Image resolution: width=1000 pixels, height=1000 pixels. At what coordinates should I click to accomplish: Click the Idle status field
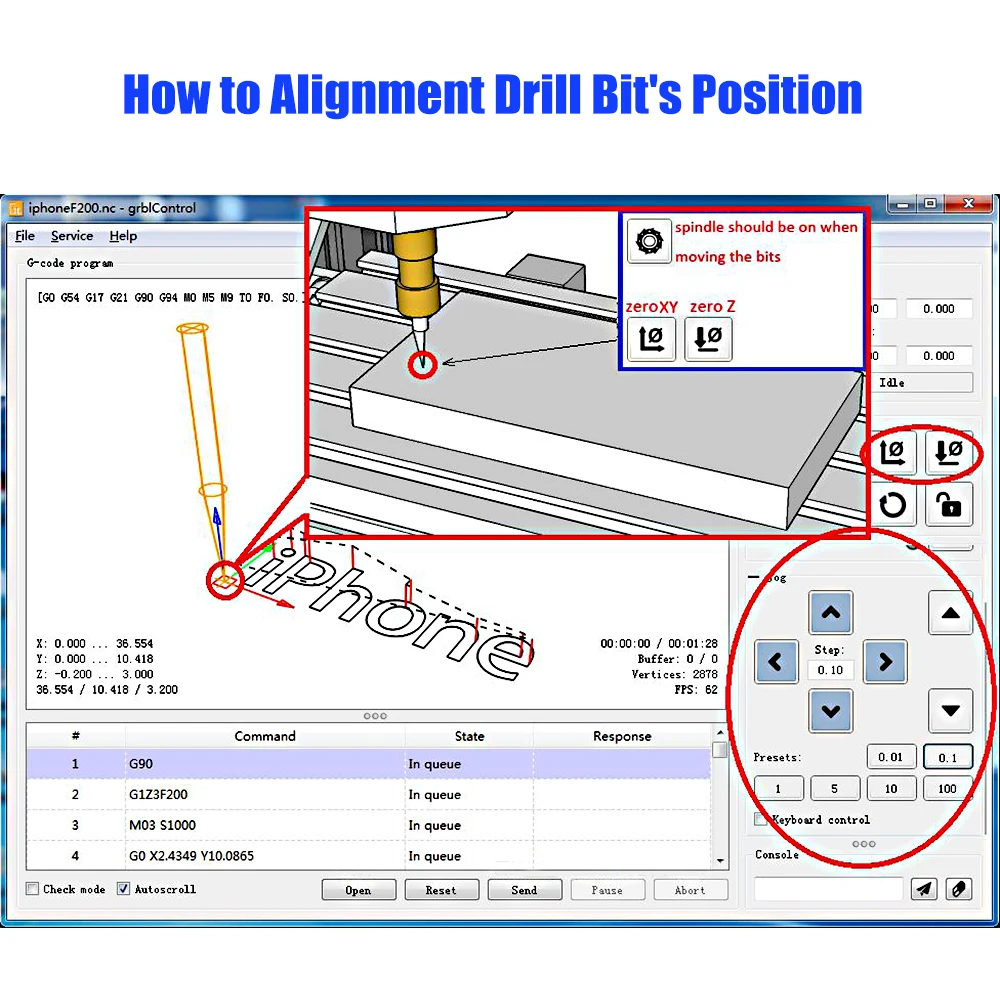click(923, 383)
